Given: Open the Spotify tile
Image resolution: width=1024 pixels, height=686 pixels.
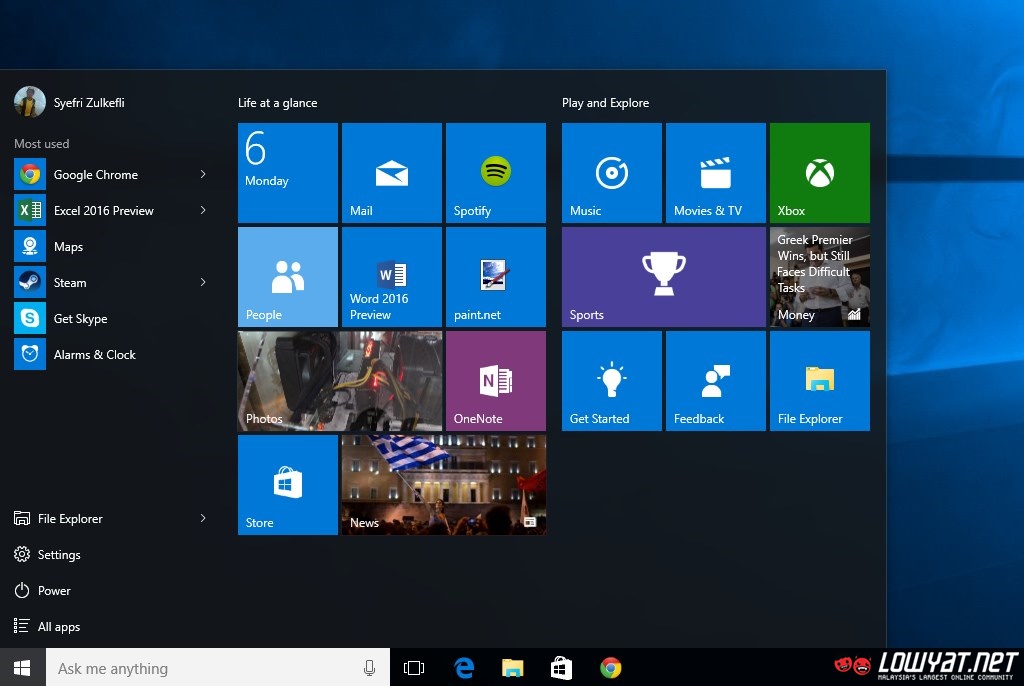Looking at the screenshot, I should pyautogui.click(x=495, y=173).
